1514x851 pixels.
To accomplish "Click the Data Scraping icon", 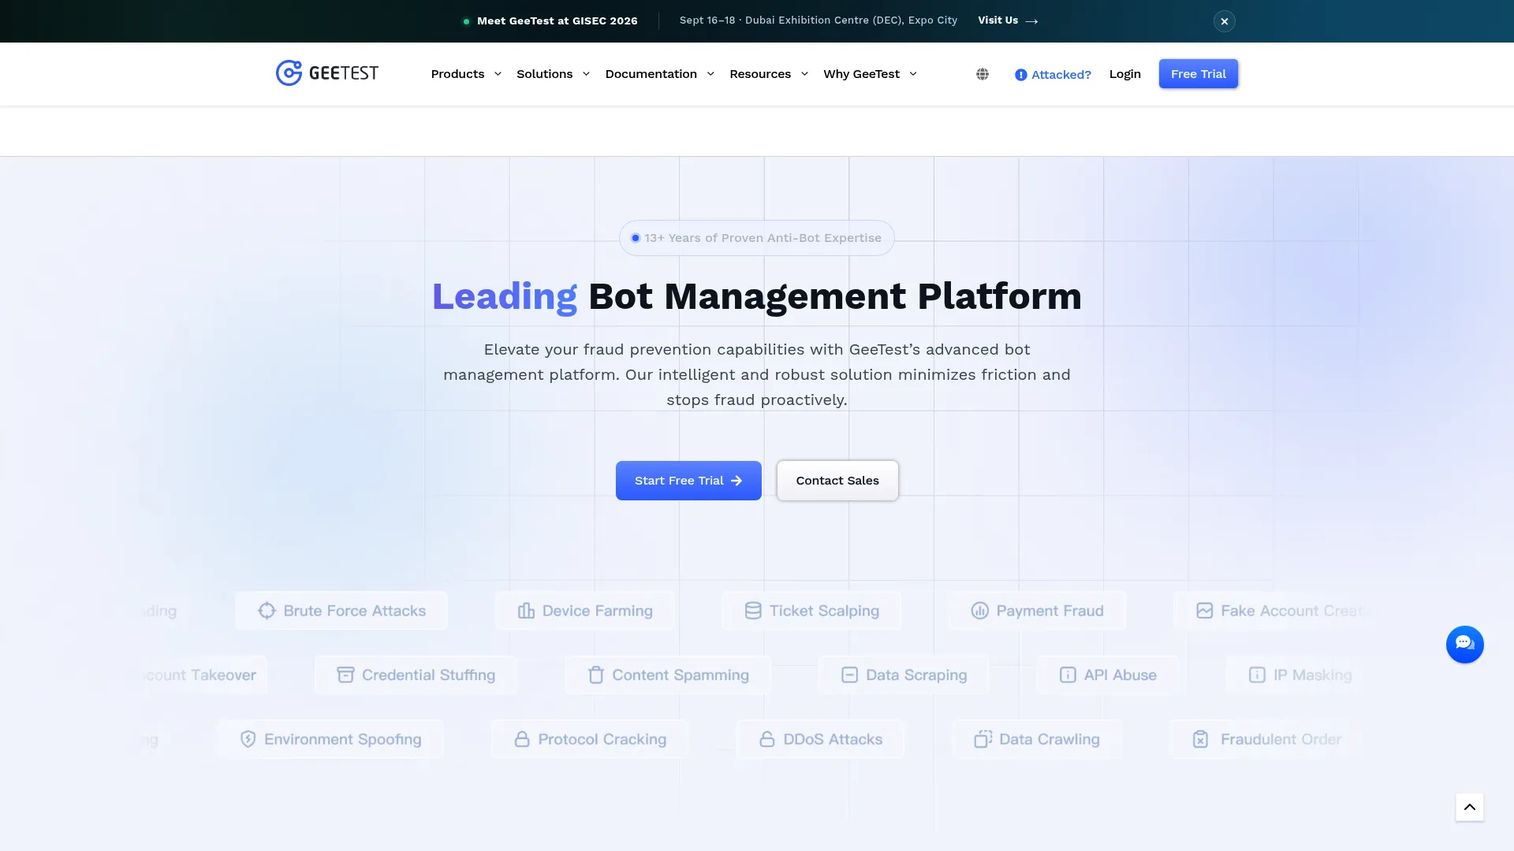I will [850, 675].
